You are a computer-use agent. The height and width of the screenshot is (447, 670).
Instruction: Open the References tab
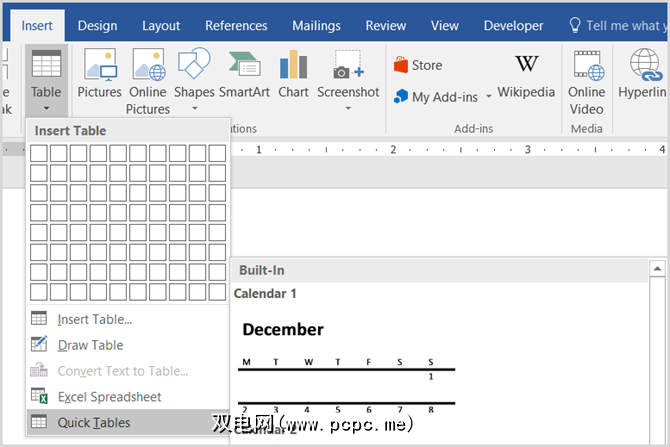pos(236,26)
